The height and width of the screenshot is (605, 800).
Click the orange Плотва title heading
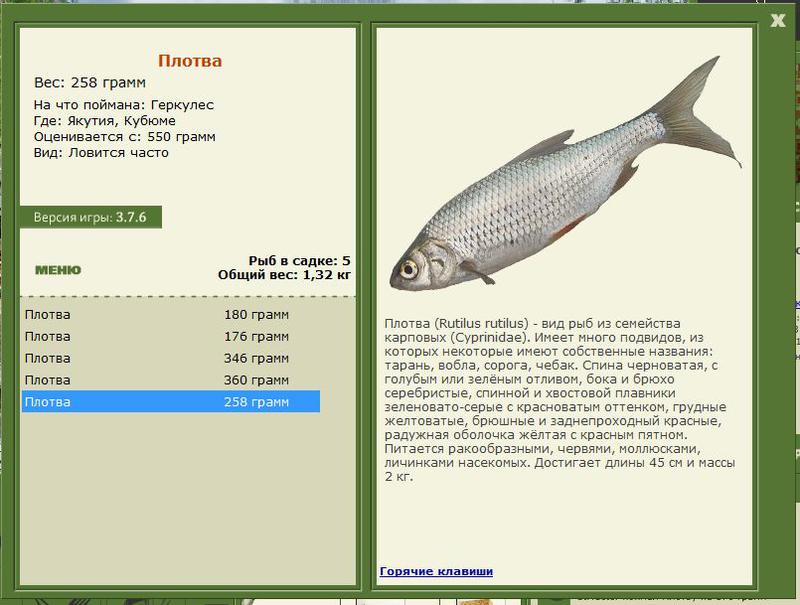[190, 61]
